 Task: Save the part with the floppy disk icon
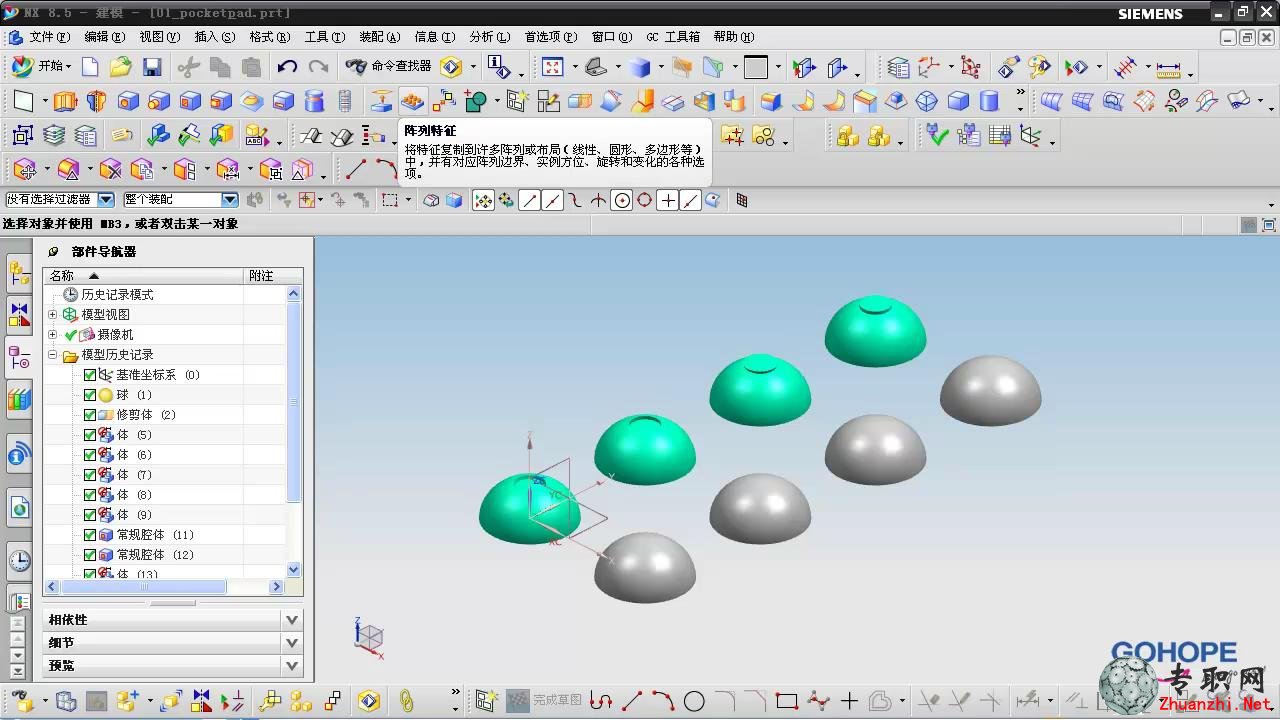(152, 67)
